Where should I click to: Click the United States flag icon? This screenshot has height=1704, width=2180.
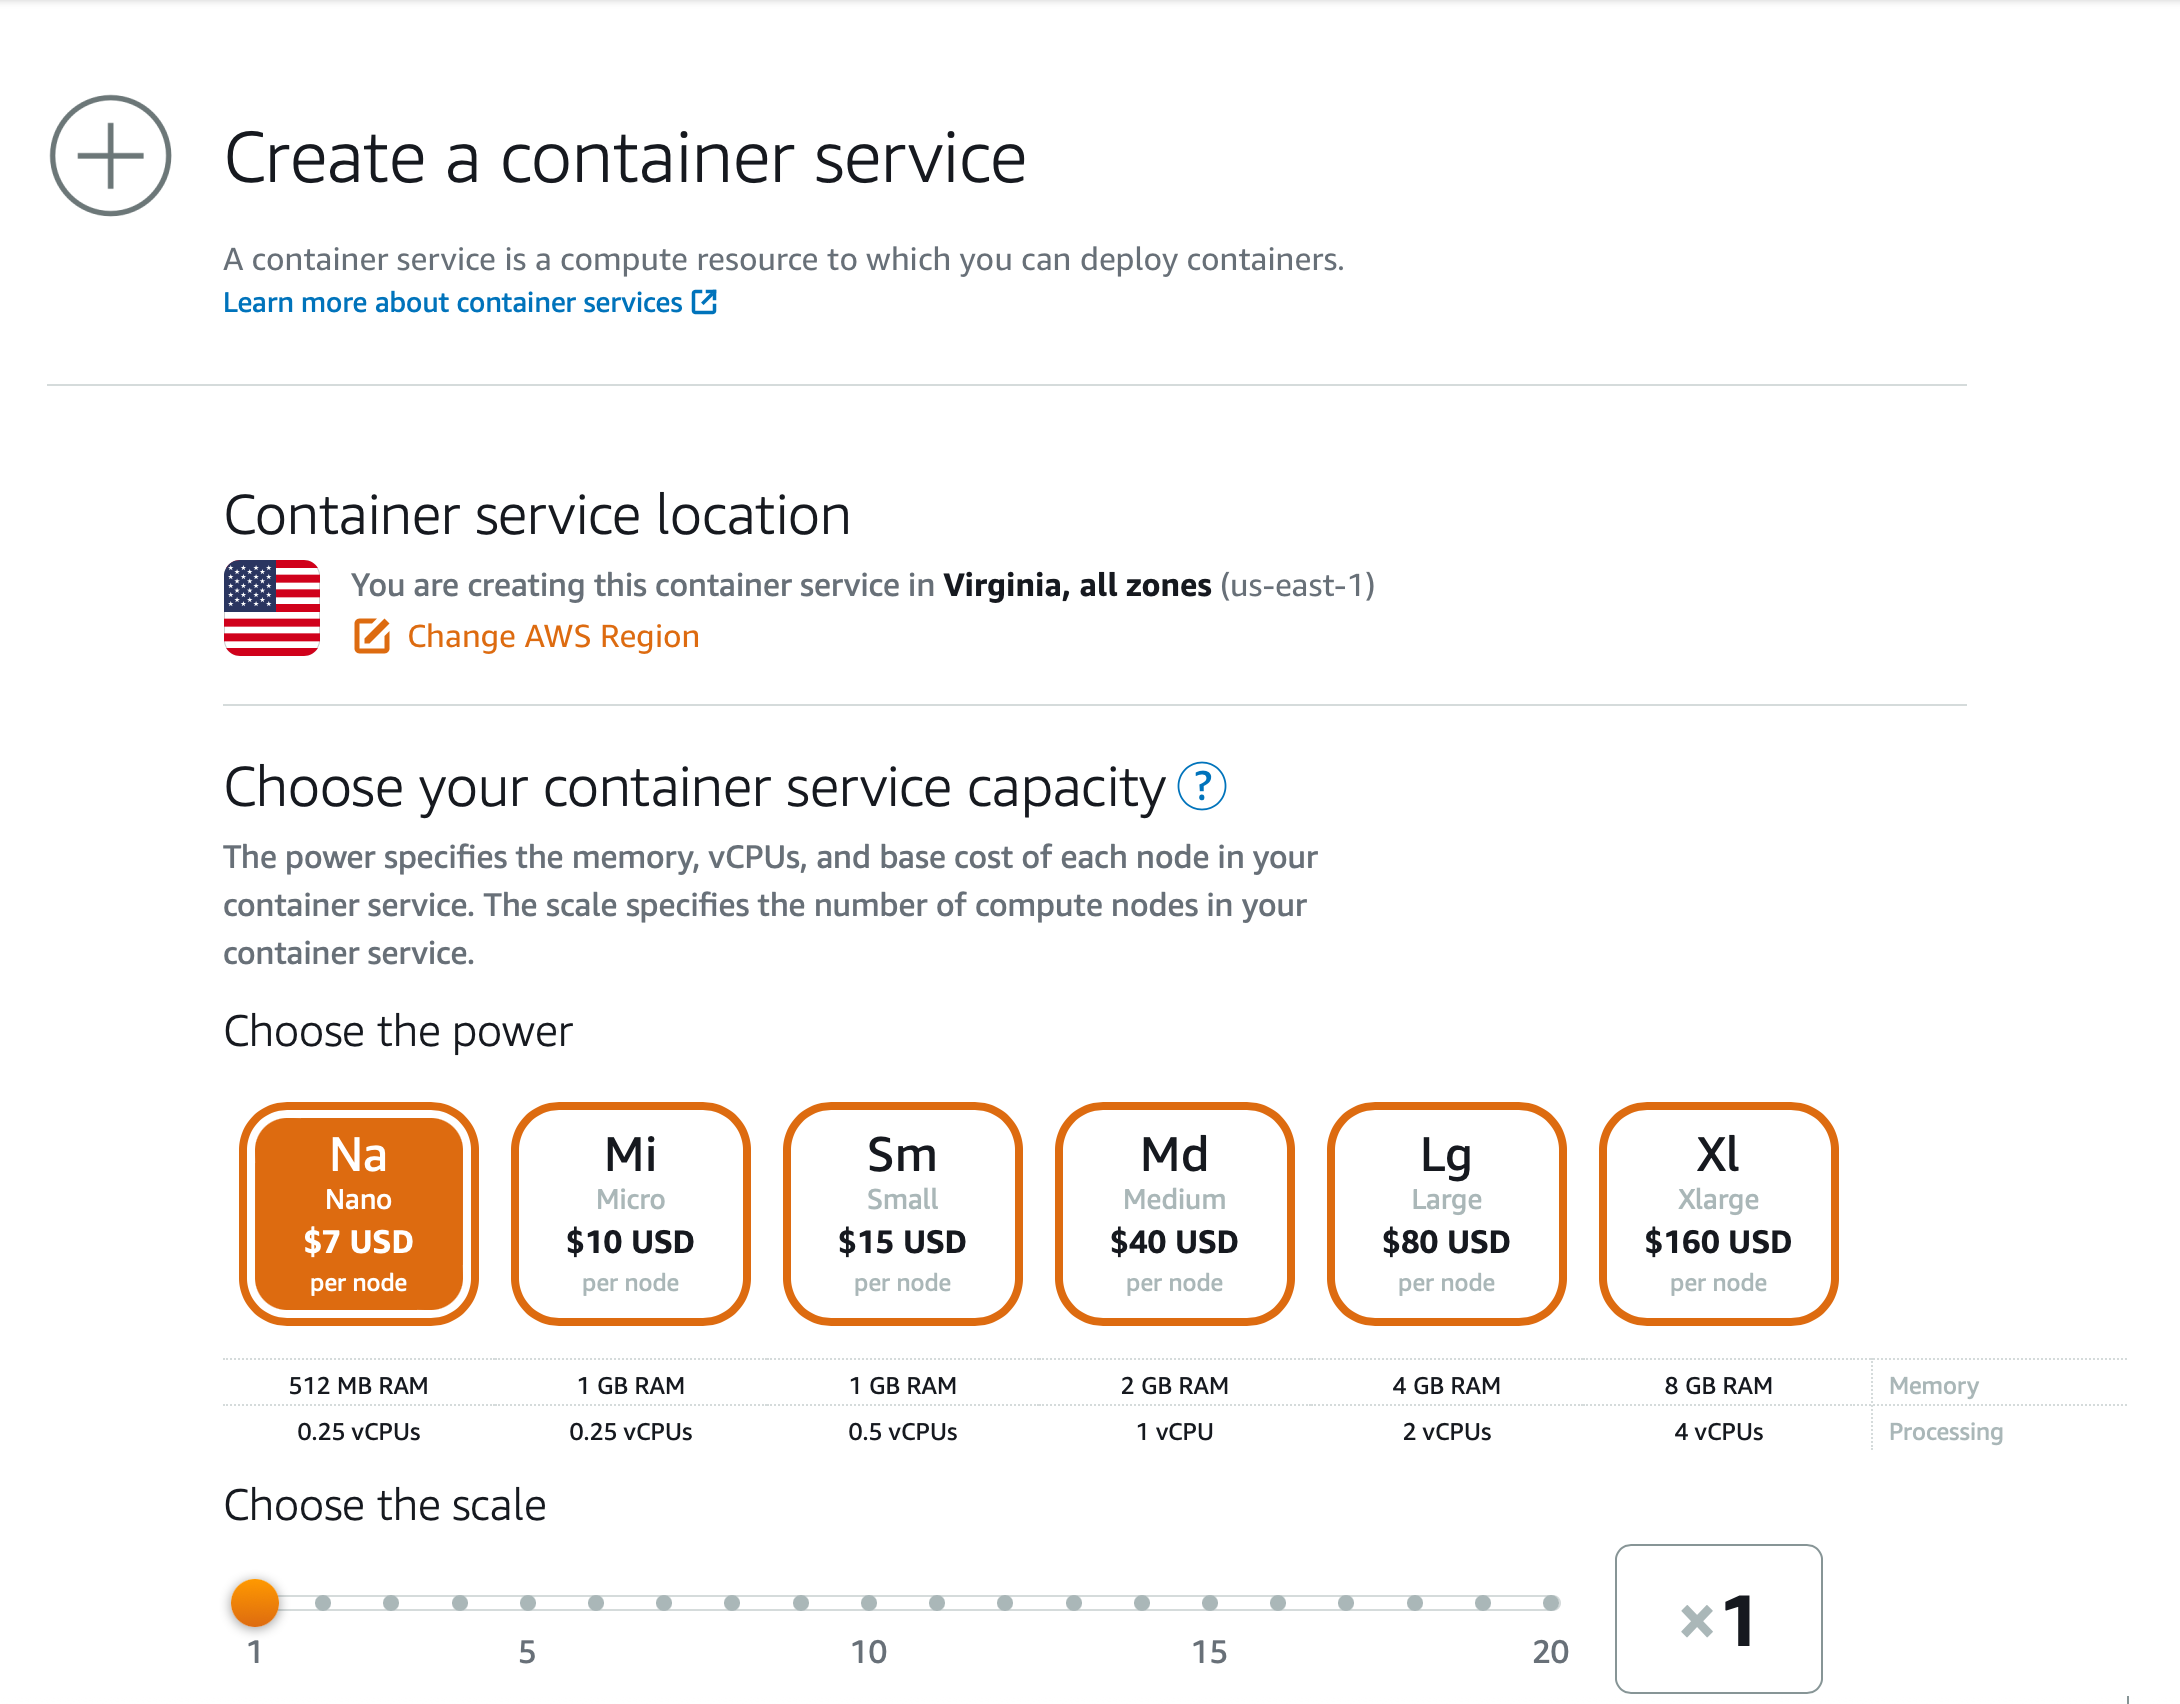[x=272, y=608]
